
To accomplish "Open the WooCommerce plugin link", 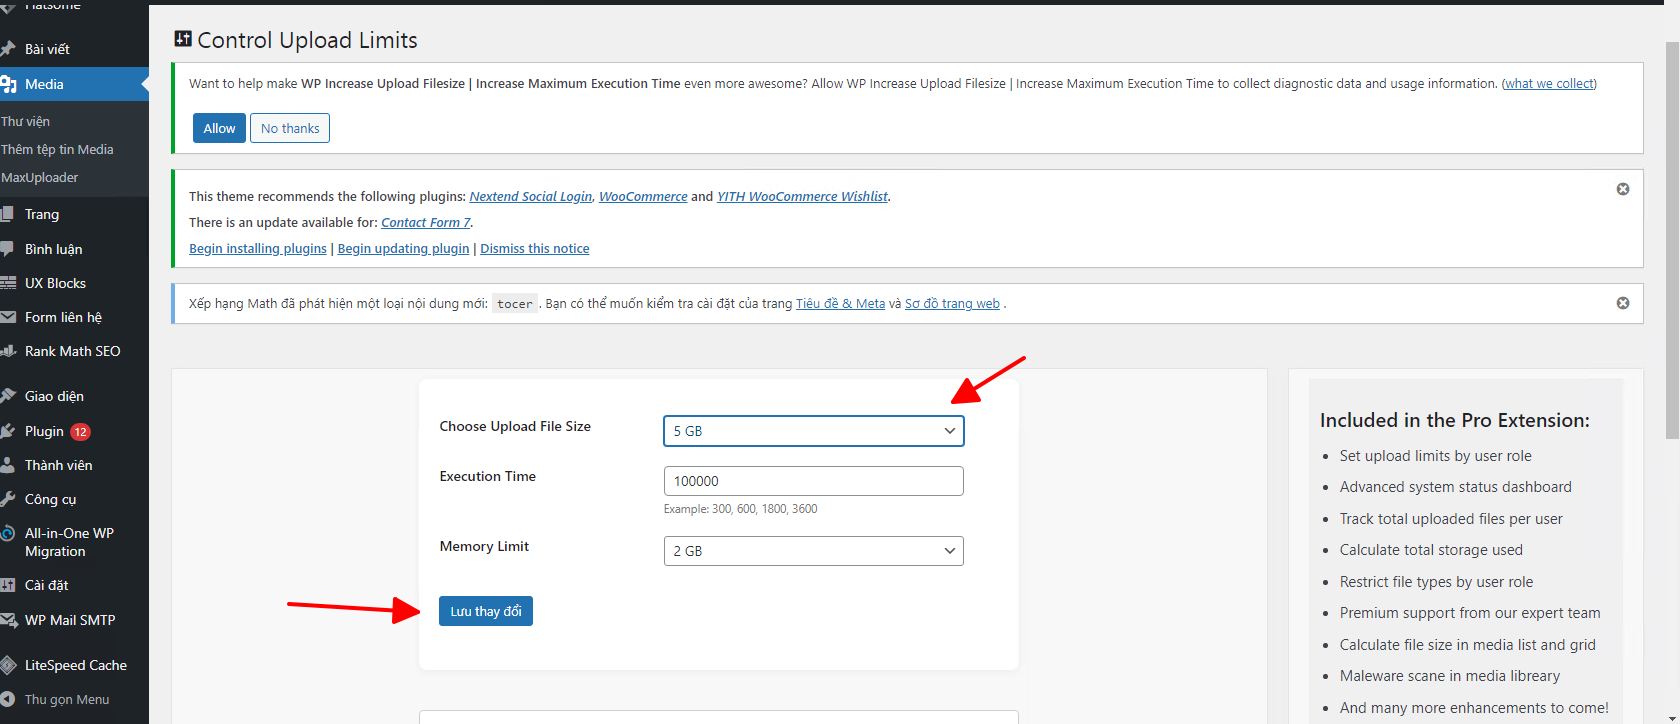I will click(x=643, y=197).
